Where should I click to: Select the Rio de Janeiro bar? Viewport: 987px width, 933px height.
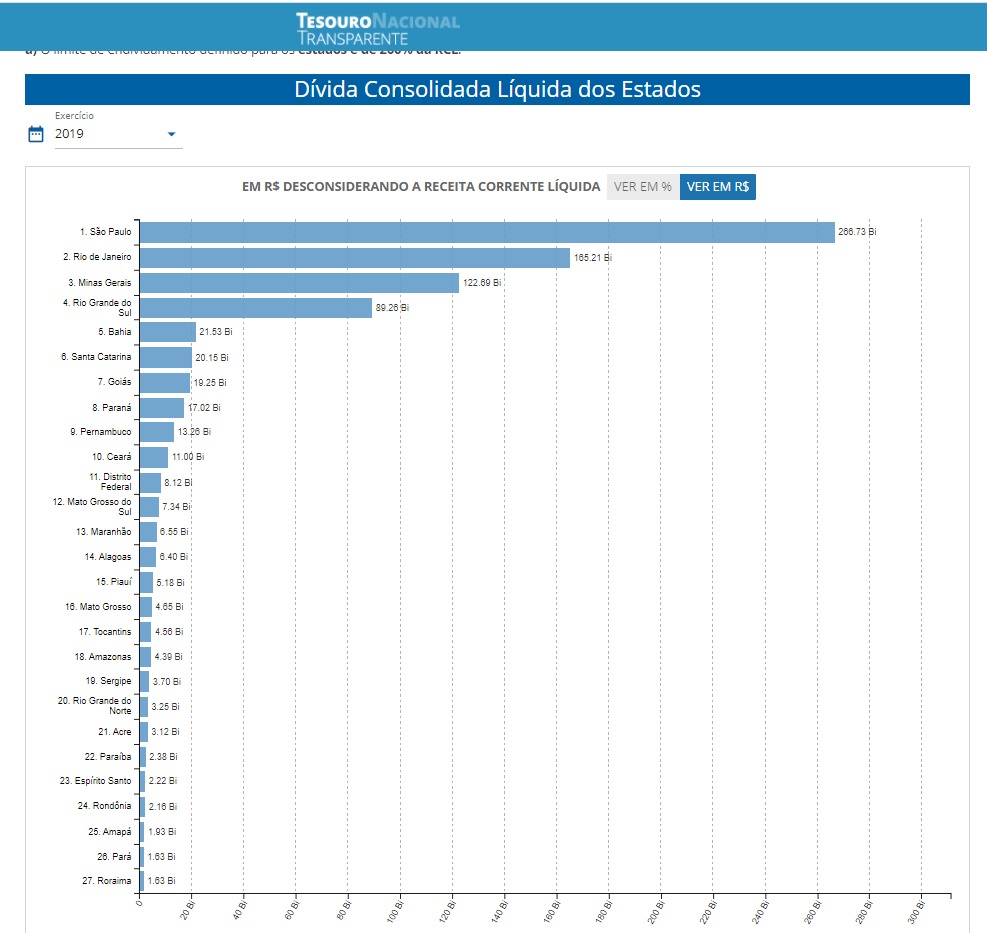[x=354, y=257]
